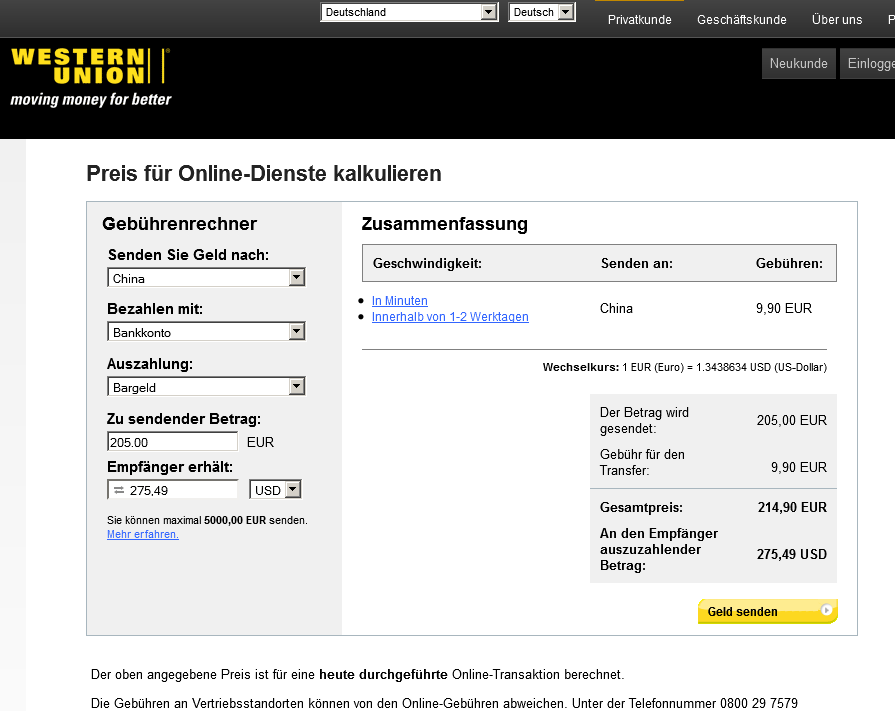The height and width of the screenshot is (711, 895).
Task: Follow the In Minuten link
Action: coord(400,301)
